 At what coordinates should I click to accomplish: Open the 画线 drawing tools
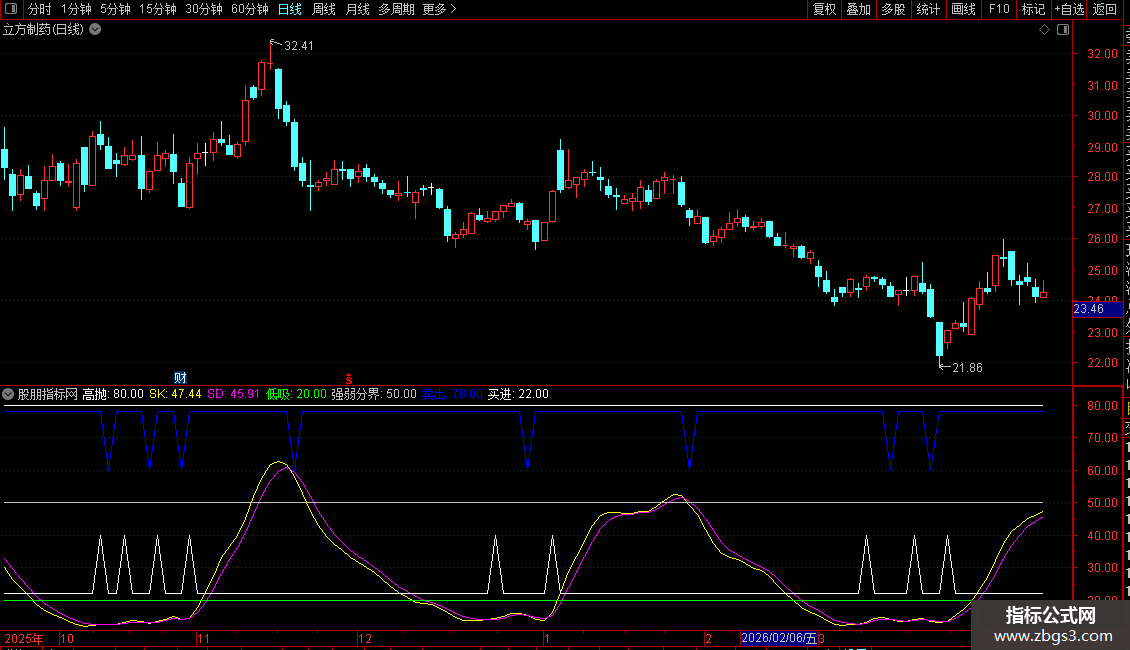[x=963, y=10]
